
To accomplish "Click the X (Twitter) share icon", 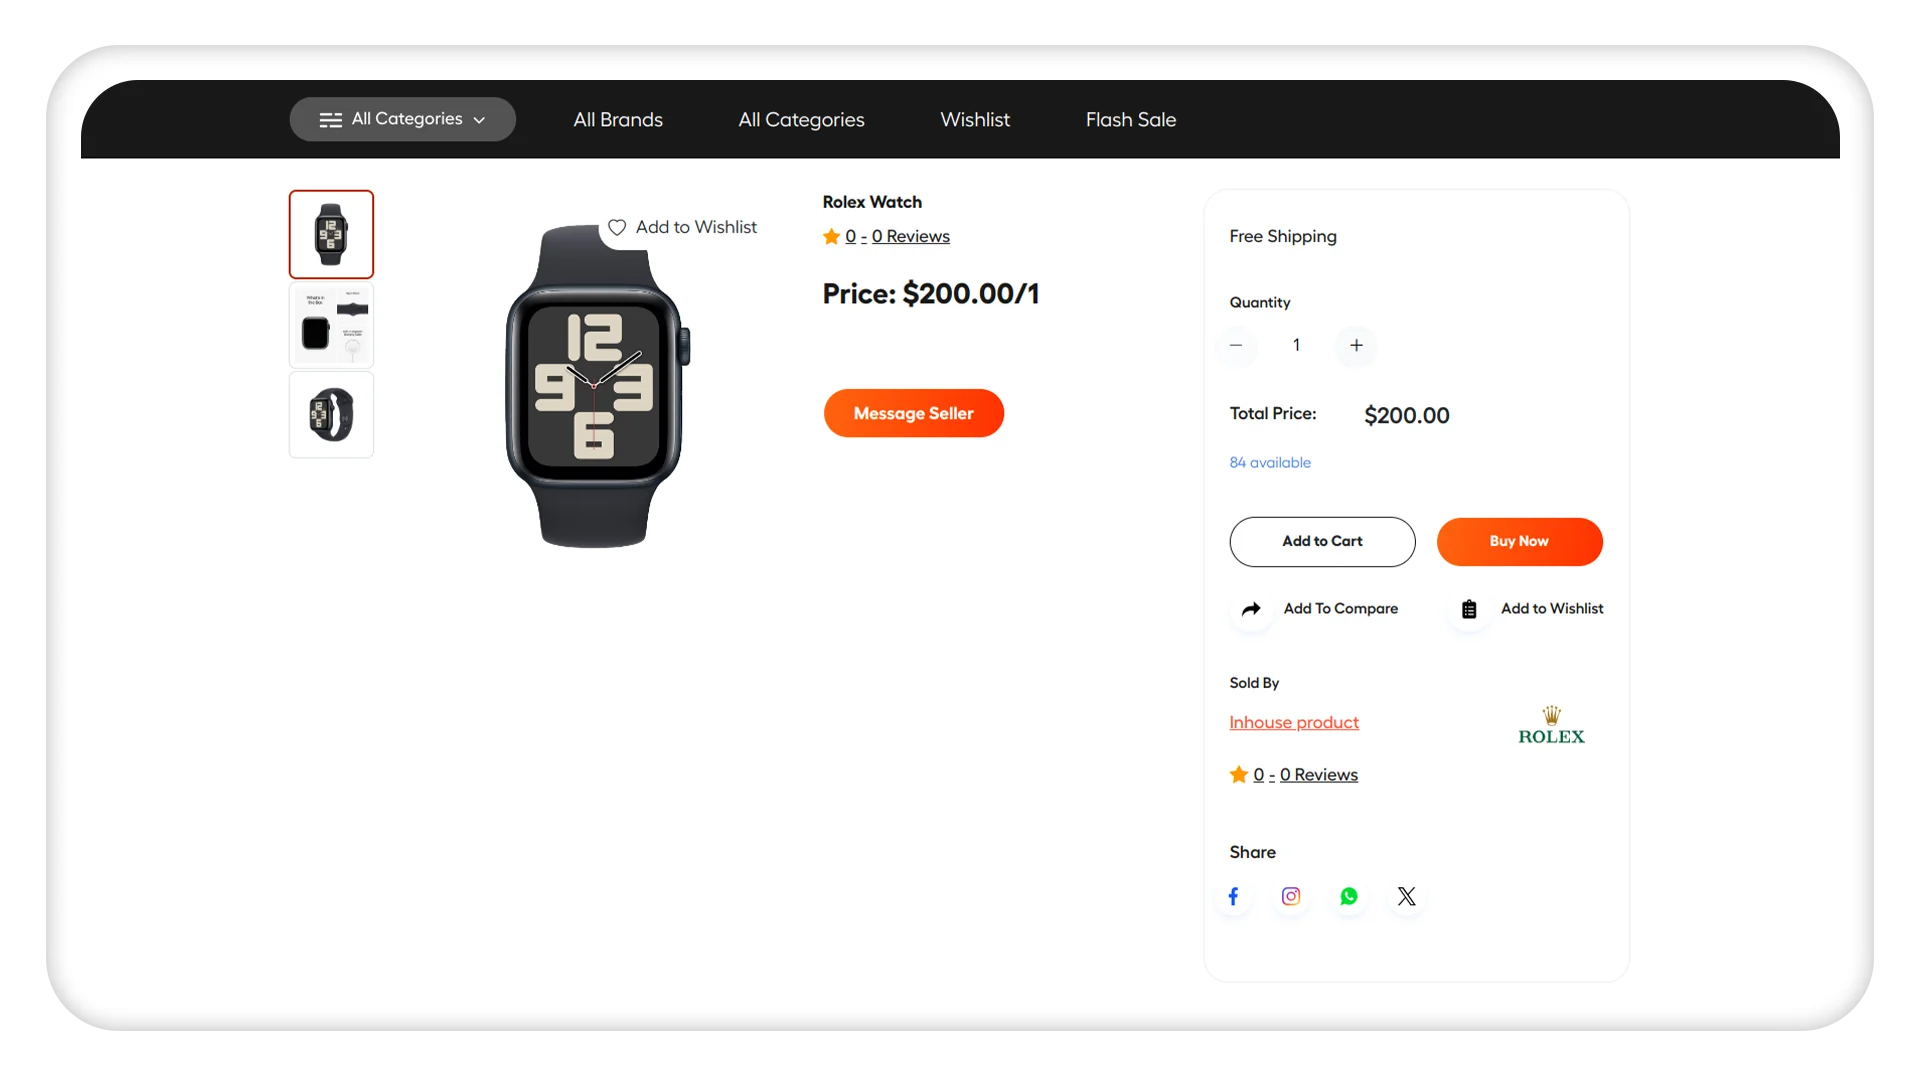I will pyautogui.click(x=1406, y=895).
